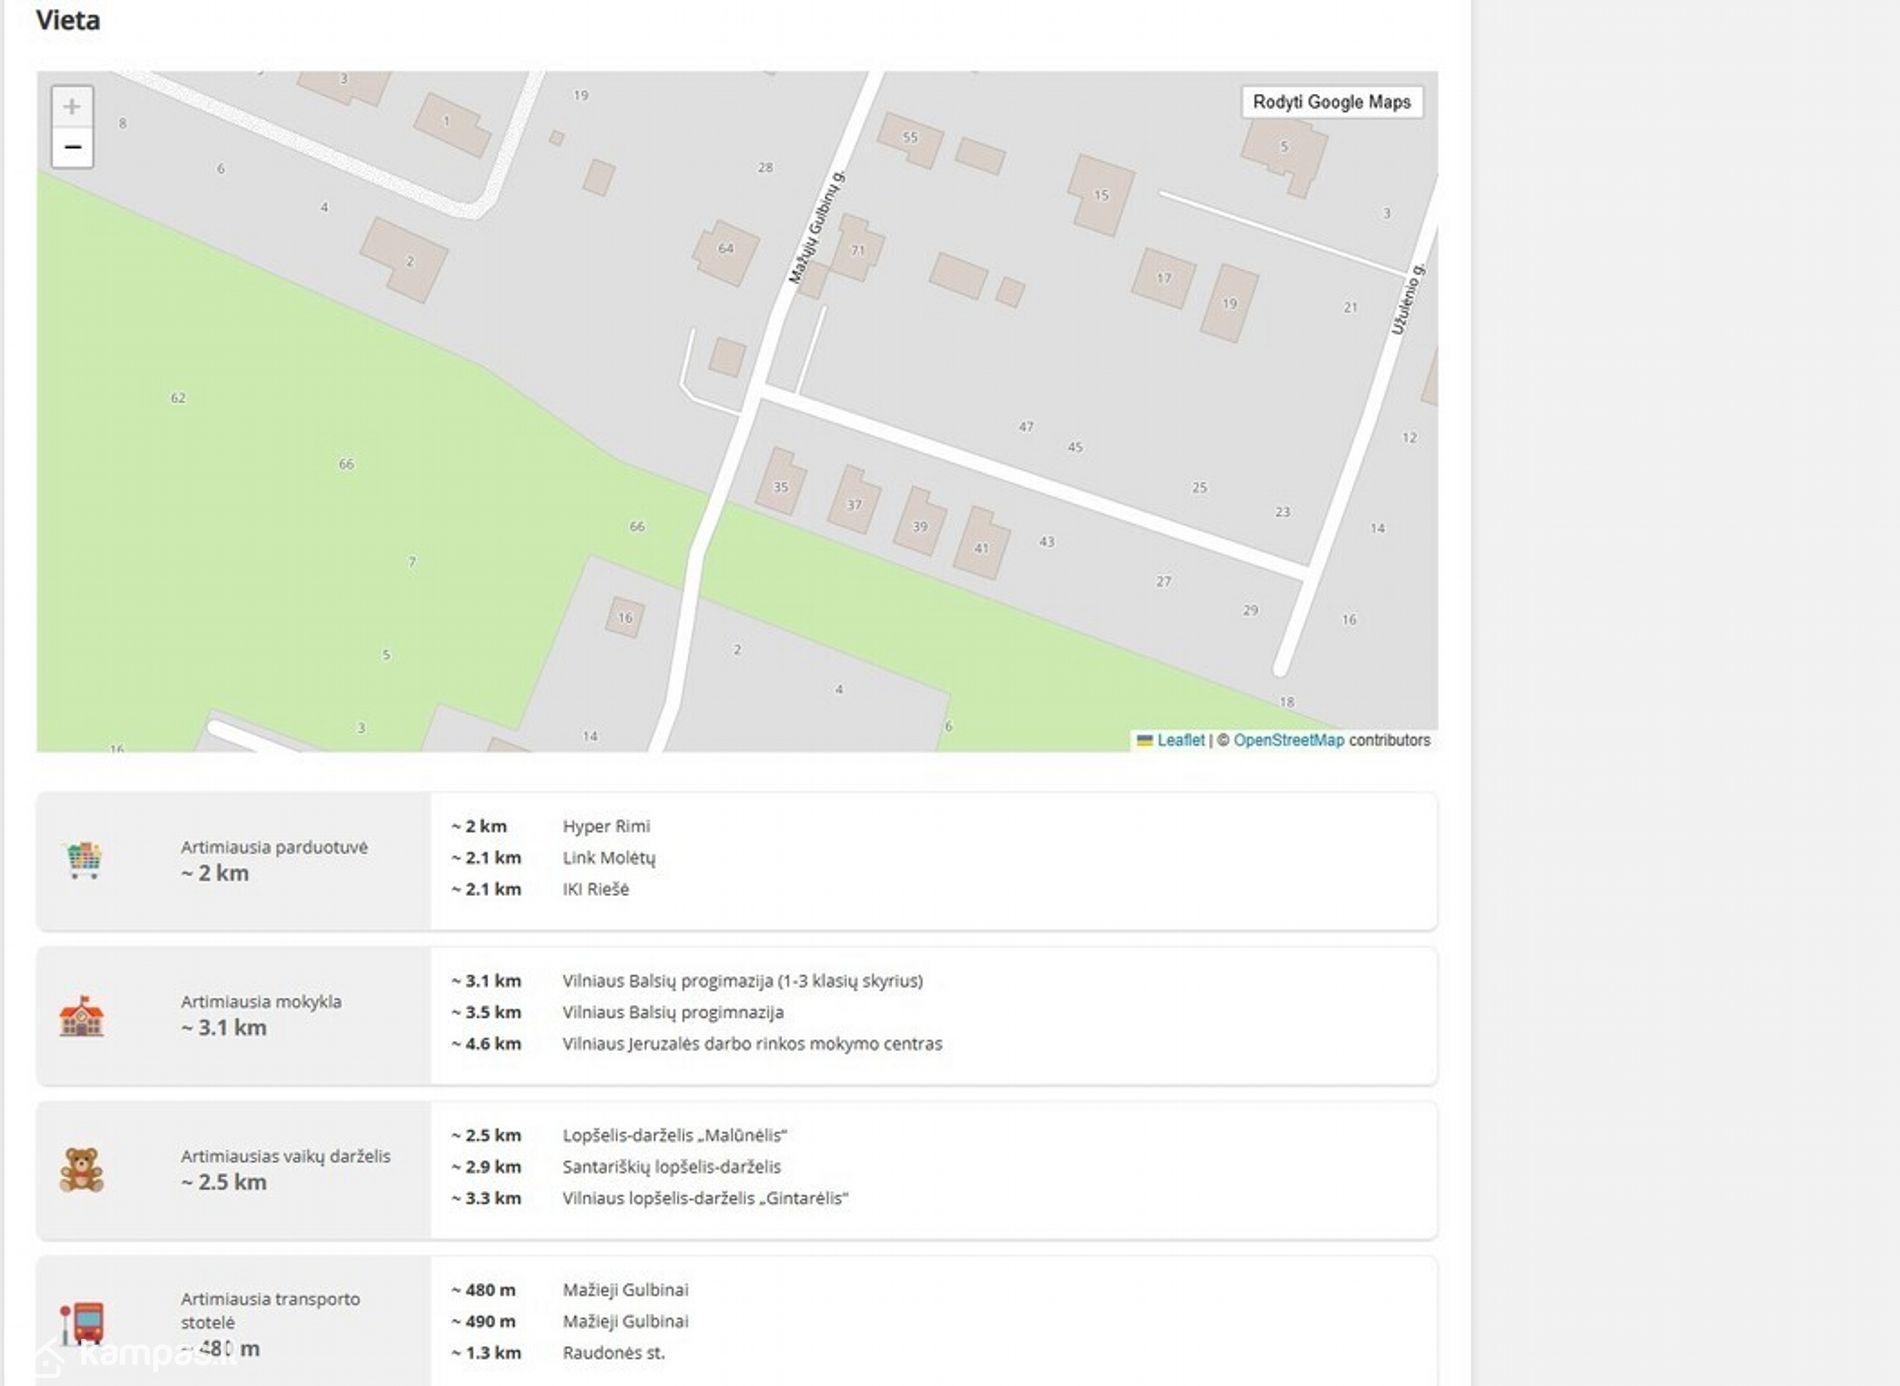1900x1386 pixels.
Task: Select the Link Molėtų store entry
Action: pos(608,857)
